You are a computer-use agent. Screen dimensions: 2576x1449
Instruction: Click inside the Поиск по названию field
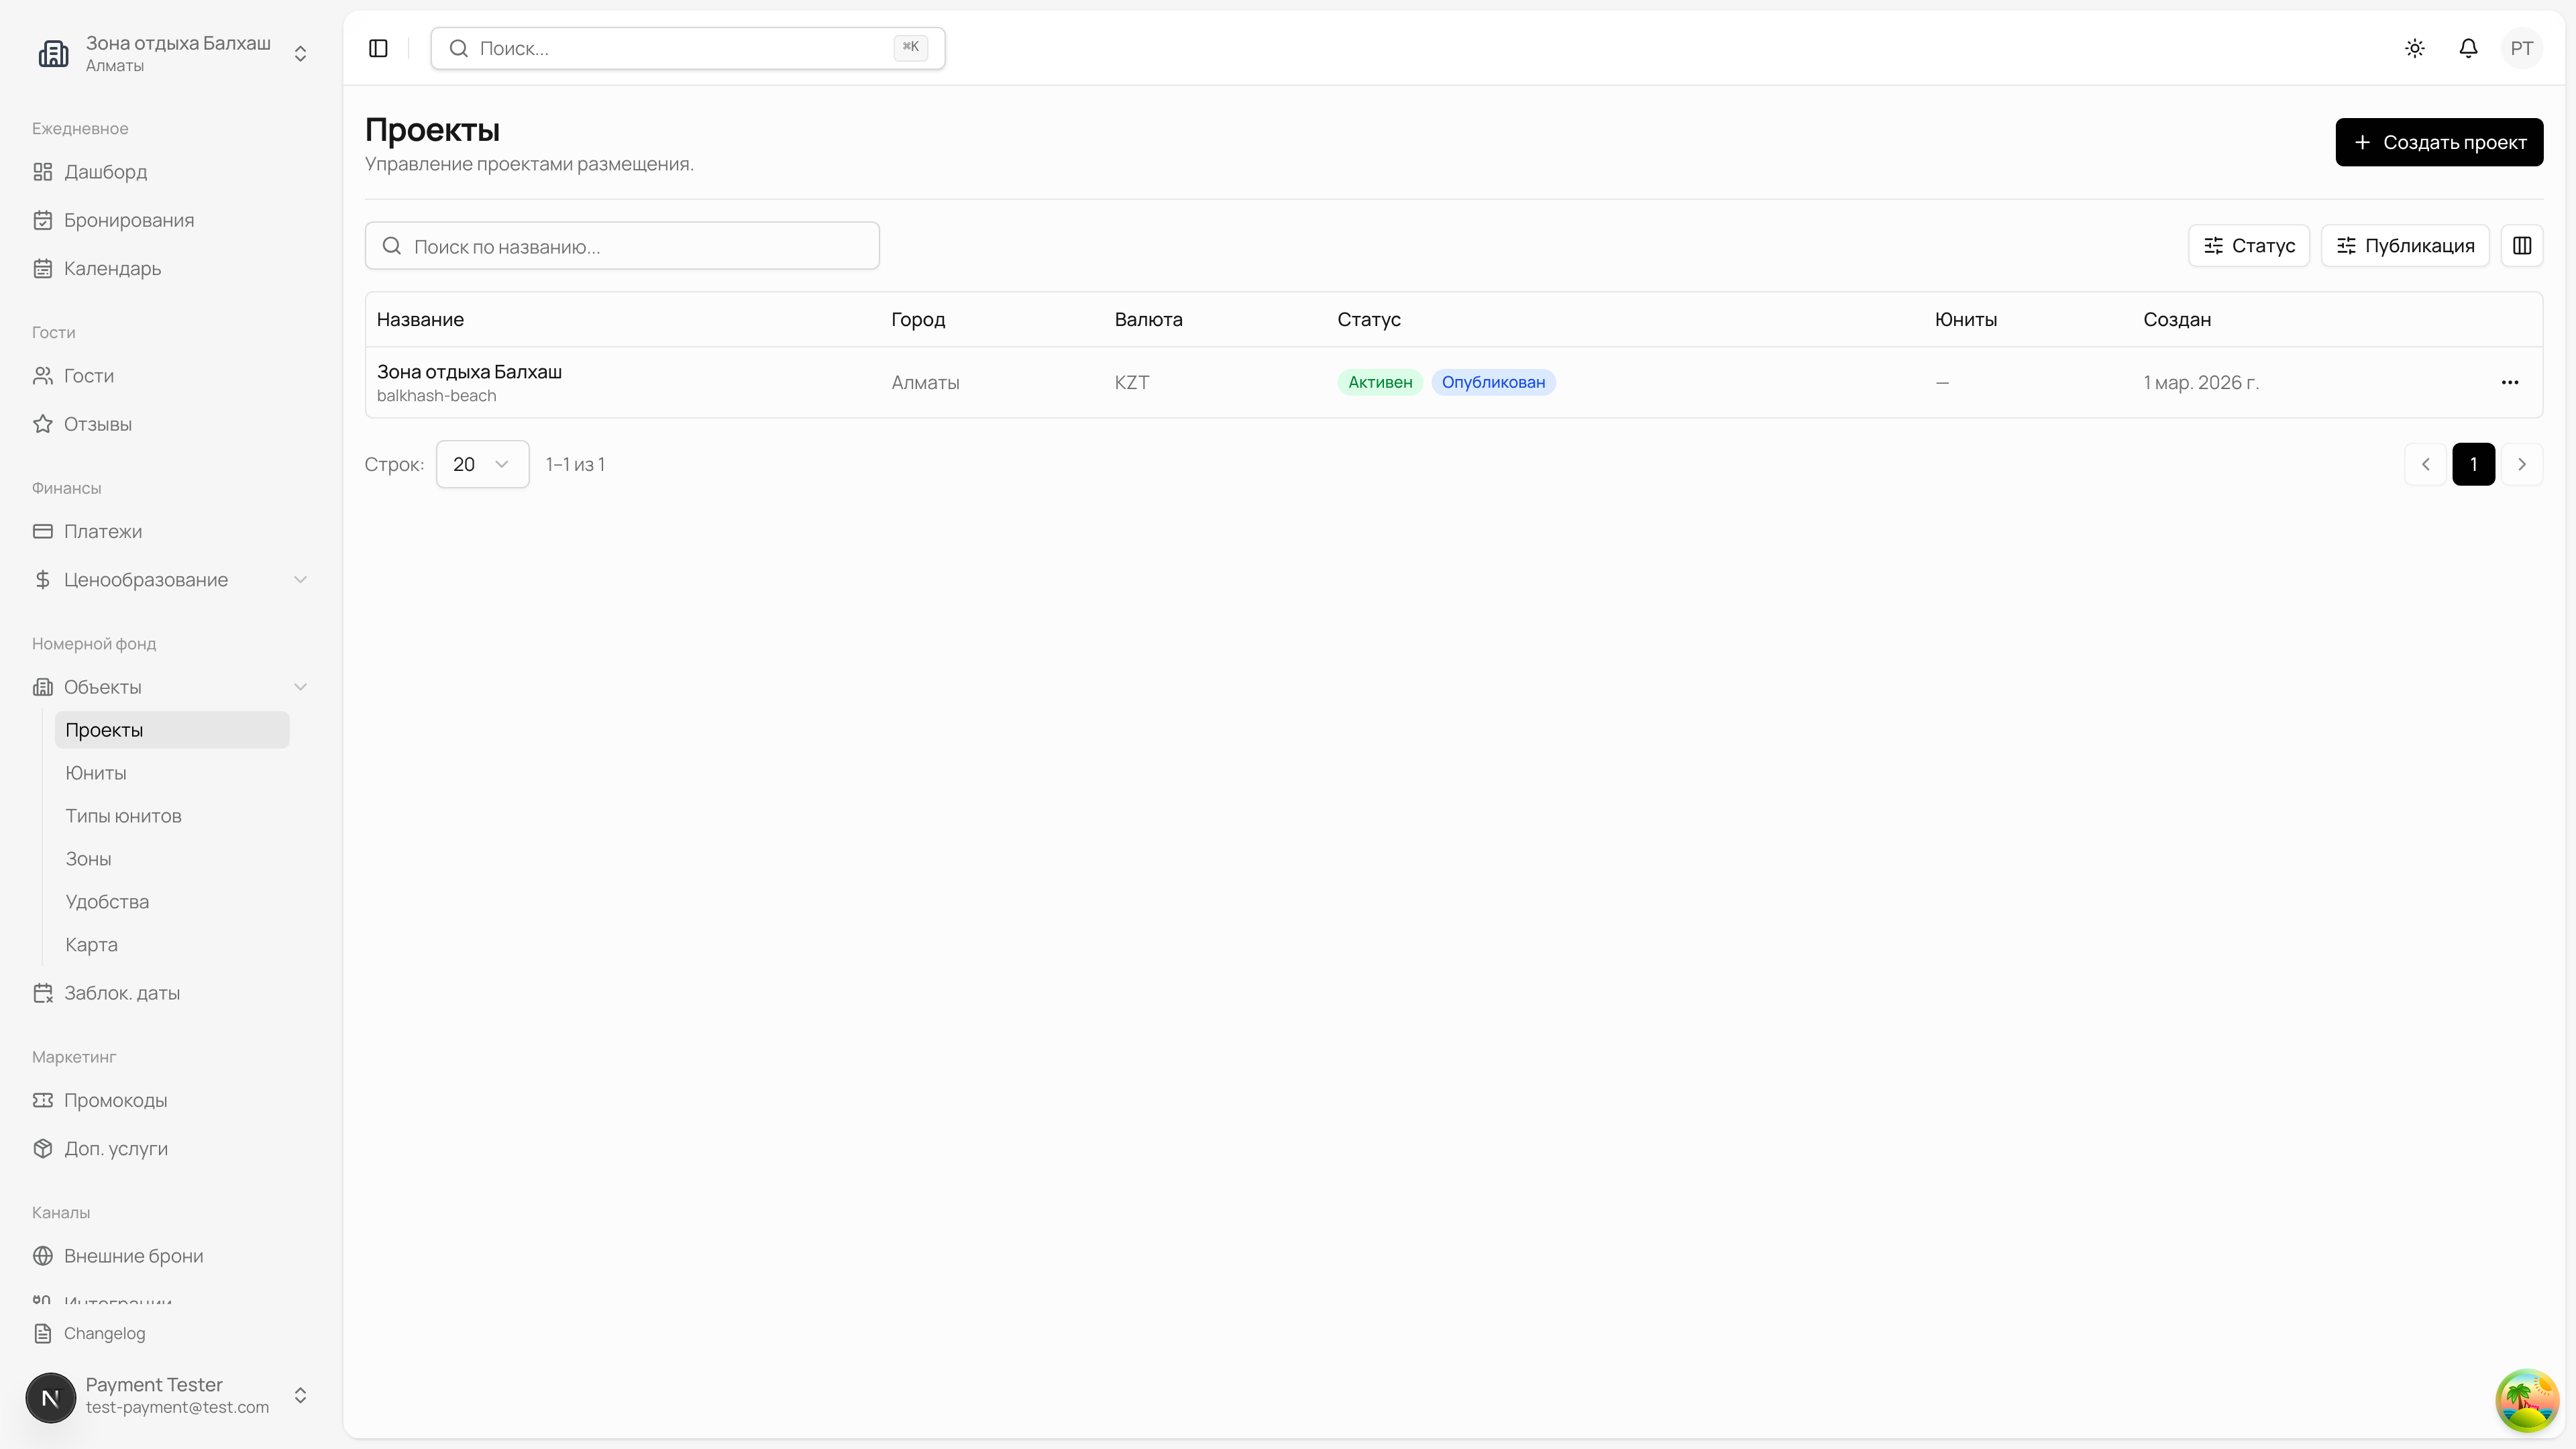click(622, 245)
